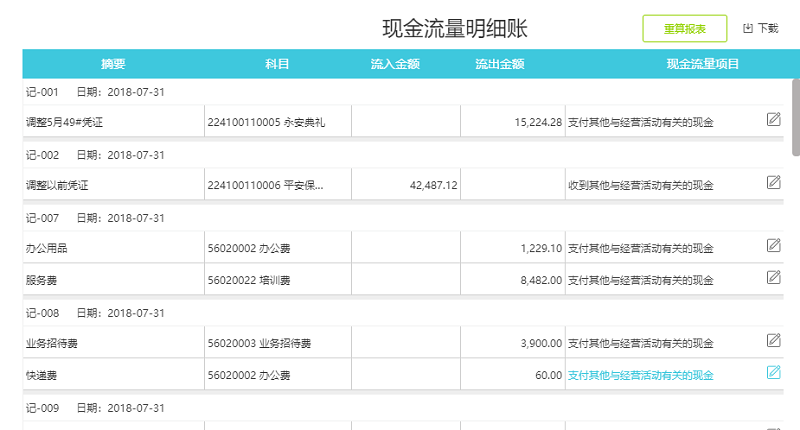This screenshot has width=800, height=430.
Task: Click outflow amount 8,482.00
Action: click(x=541, y=280)
